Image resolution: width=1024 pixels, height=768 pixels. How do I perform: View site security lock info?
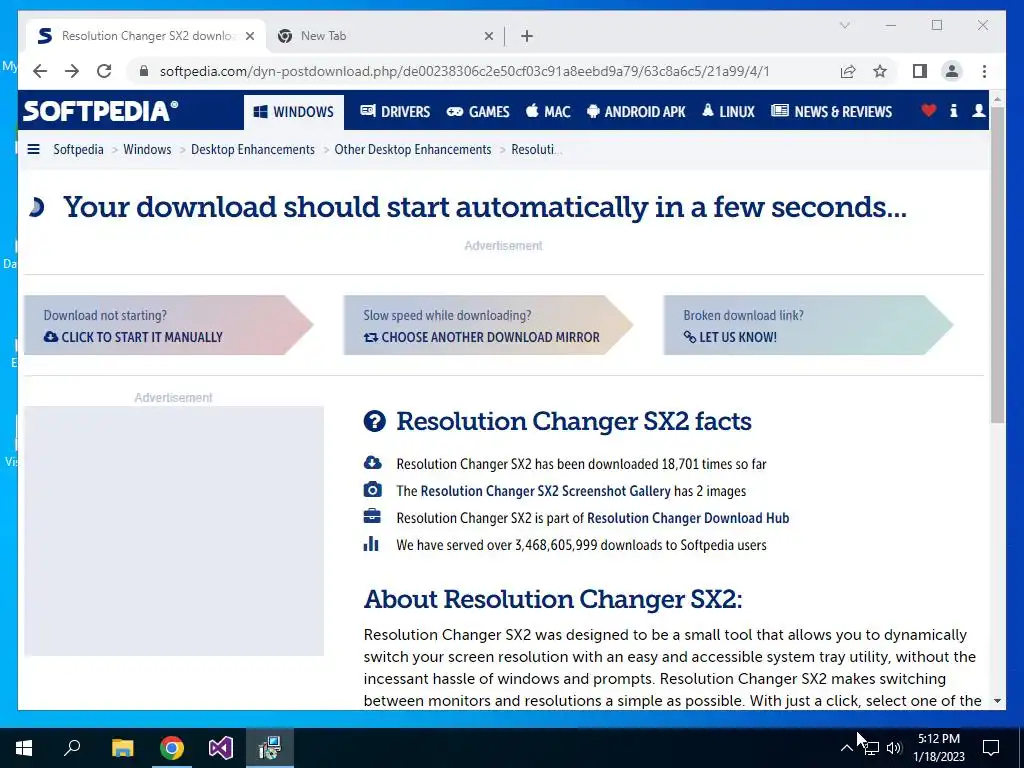click(144, 71)
